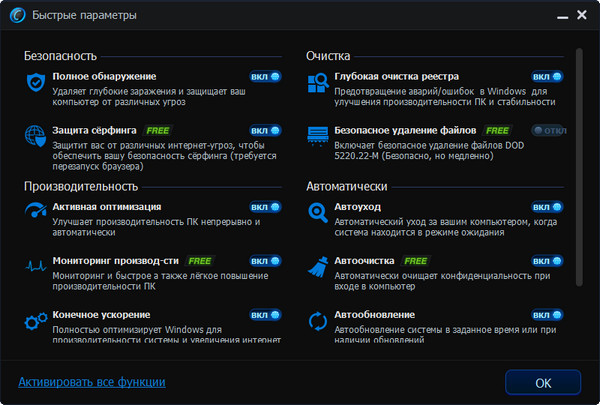The height and width of the screenshot is (405, 600).
Task: Click the Глубокая очистка реестра title text
Action: 396,77
